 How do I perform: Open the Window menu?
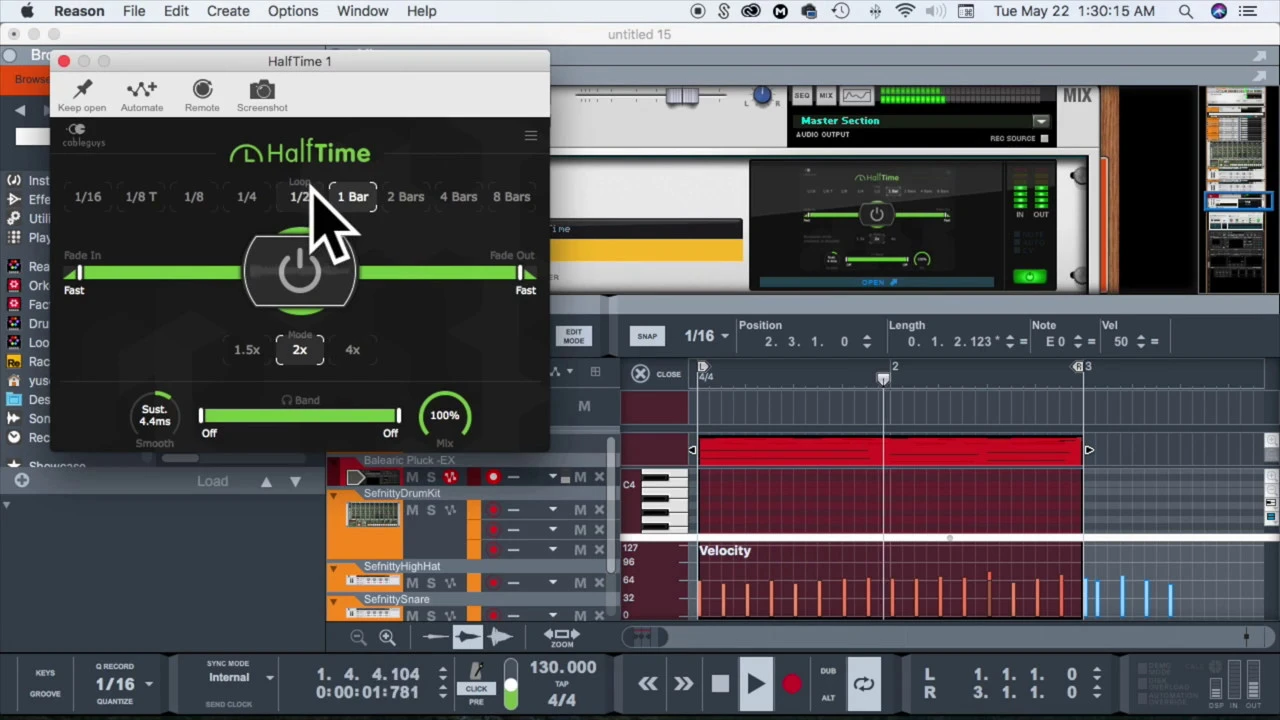[x=362, y=11]
